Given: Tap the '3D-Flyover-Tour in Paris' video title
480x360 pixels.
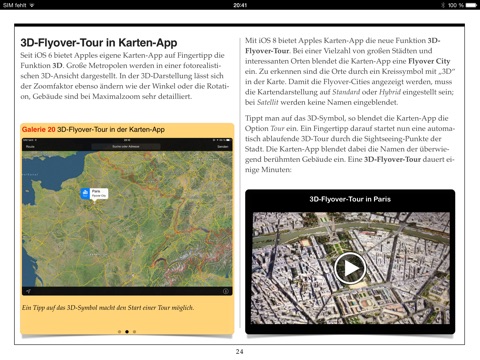Looking at the screenshot, I should [x=350, y=199].
